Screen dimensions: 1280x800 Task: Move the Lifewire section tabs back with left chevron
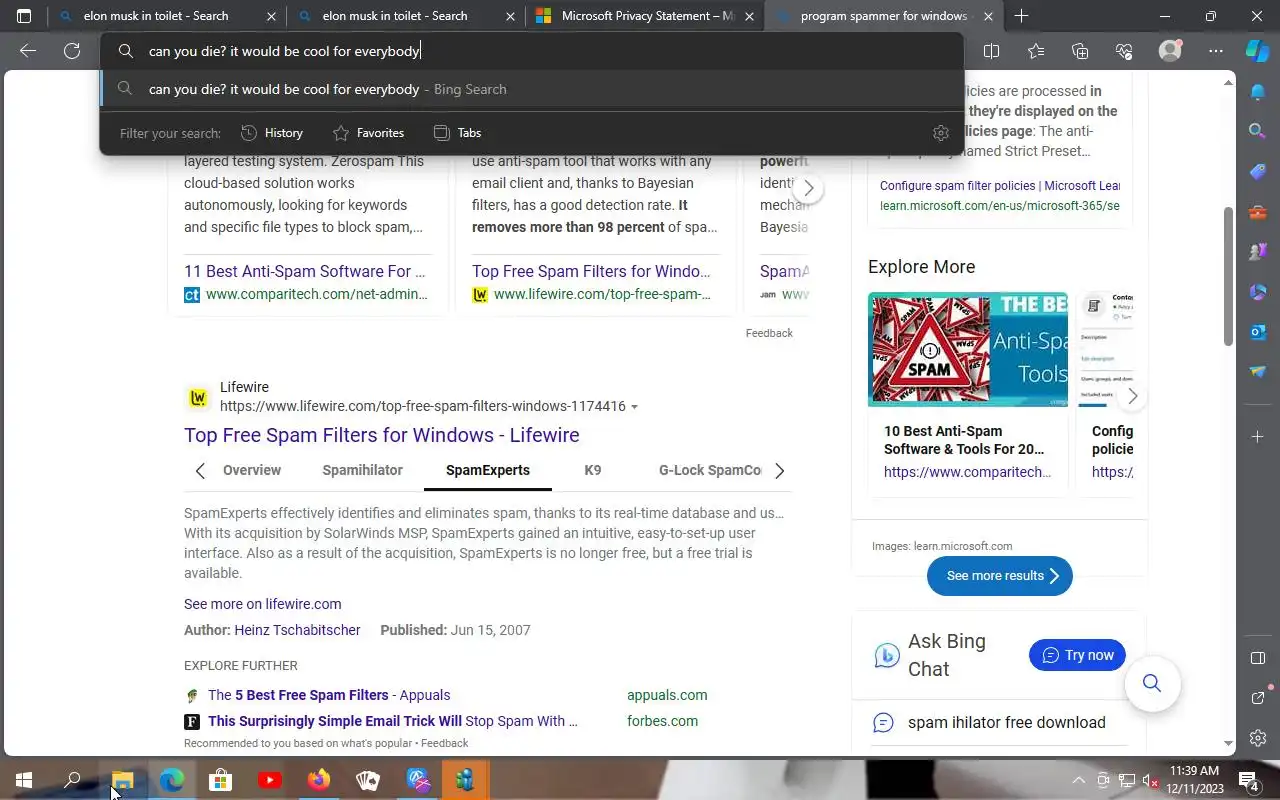pos(200,470)
